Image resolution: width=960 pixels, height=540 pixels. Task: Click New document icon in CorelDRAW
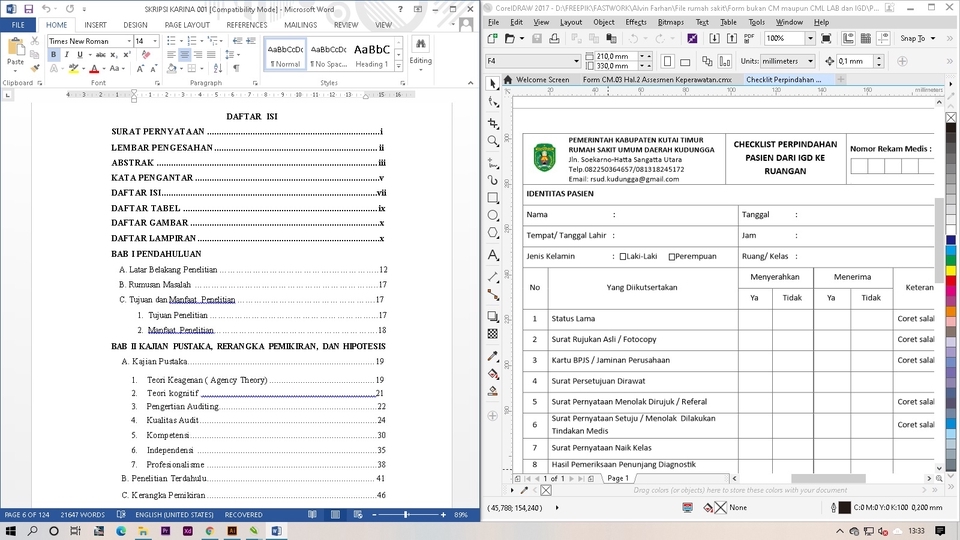492,39
